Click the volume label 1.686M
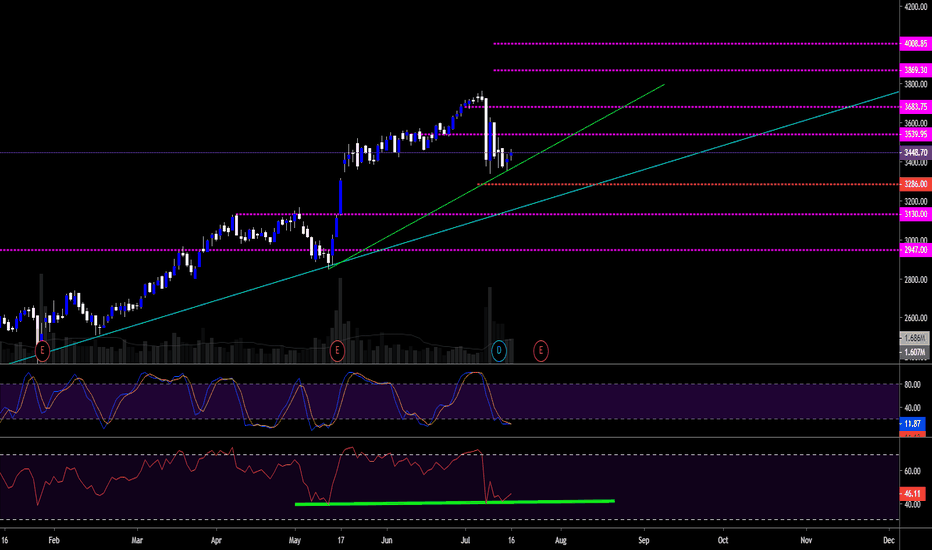 [915, 338]
